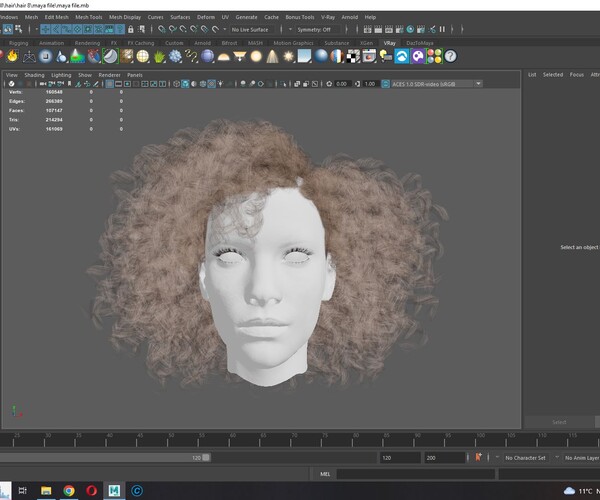Click the animation end field showing 200
The width and height of the screenshot is (600, 500).
coord(444,458)
